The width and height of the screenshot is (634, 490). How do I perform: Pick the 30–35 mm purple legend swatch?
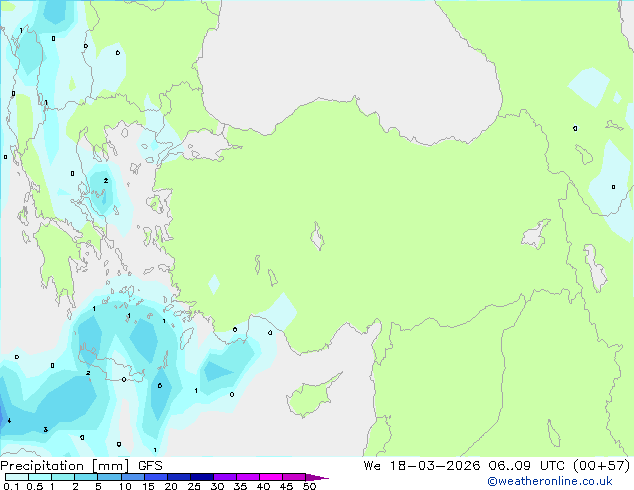pos(225,477)
